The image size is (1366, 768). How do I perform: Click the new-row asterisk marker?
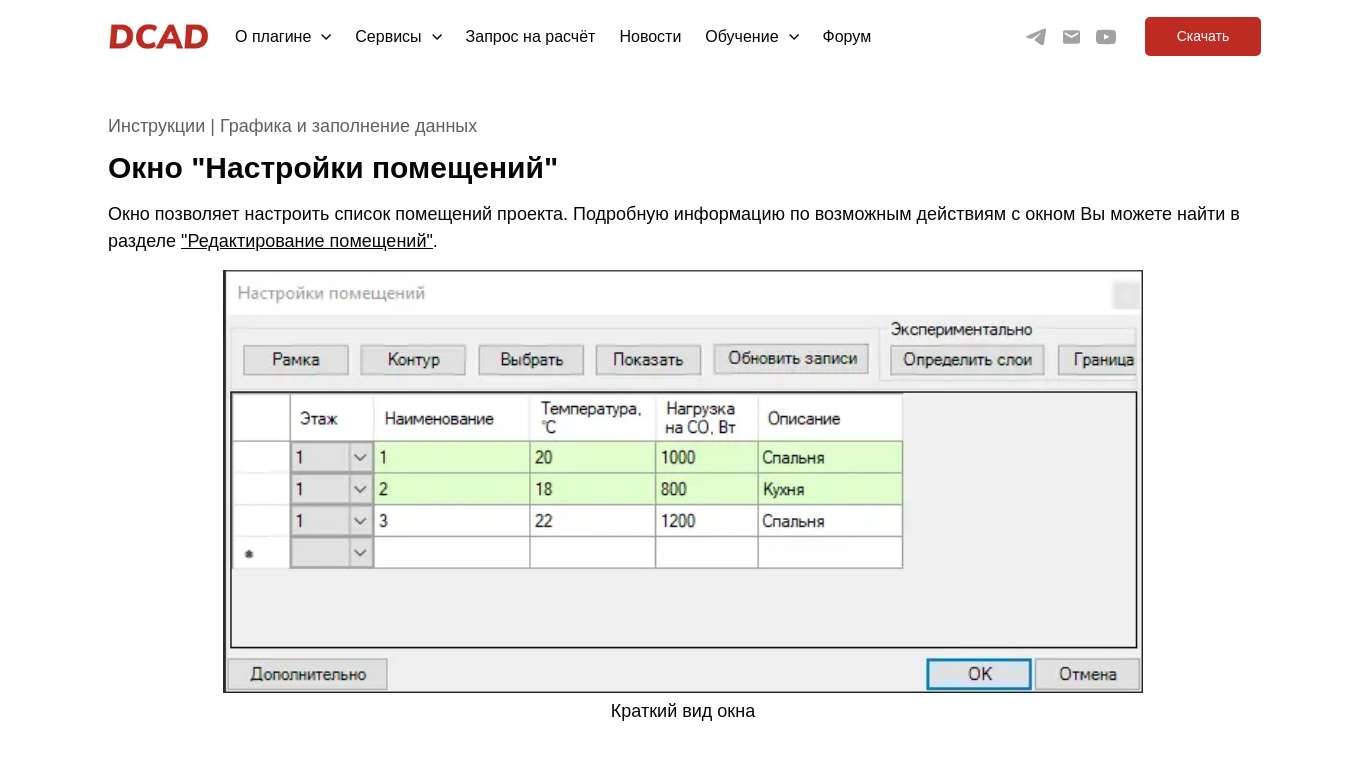(x=249, y=553)
